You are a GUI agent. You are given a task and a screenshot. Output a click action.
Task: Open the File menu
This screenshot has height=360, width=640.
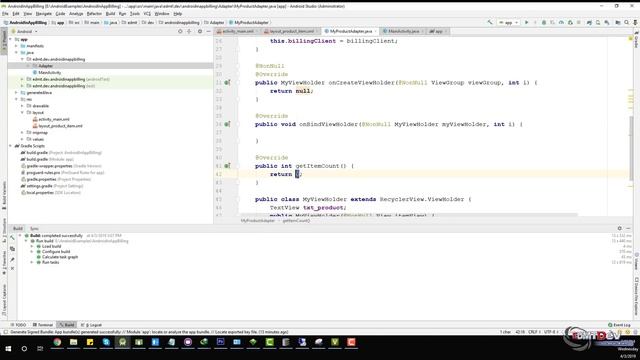[x=5, y=14]
